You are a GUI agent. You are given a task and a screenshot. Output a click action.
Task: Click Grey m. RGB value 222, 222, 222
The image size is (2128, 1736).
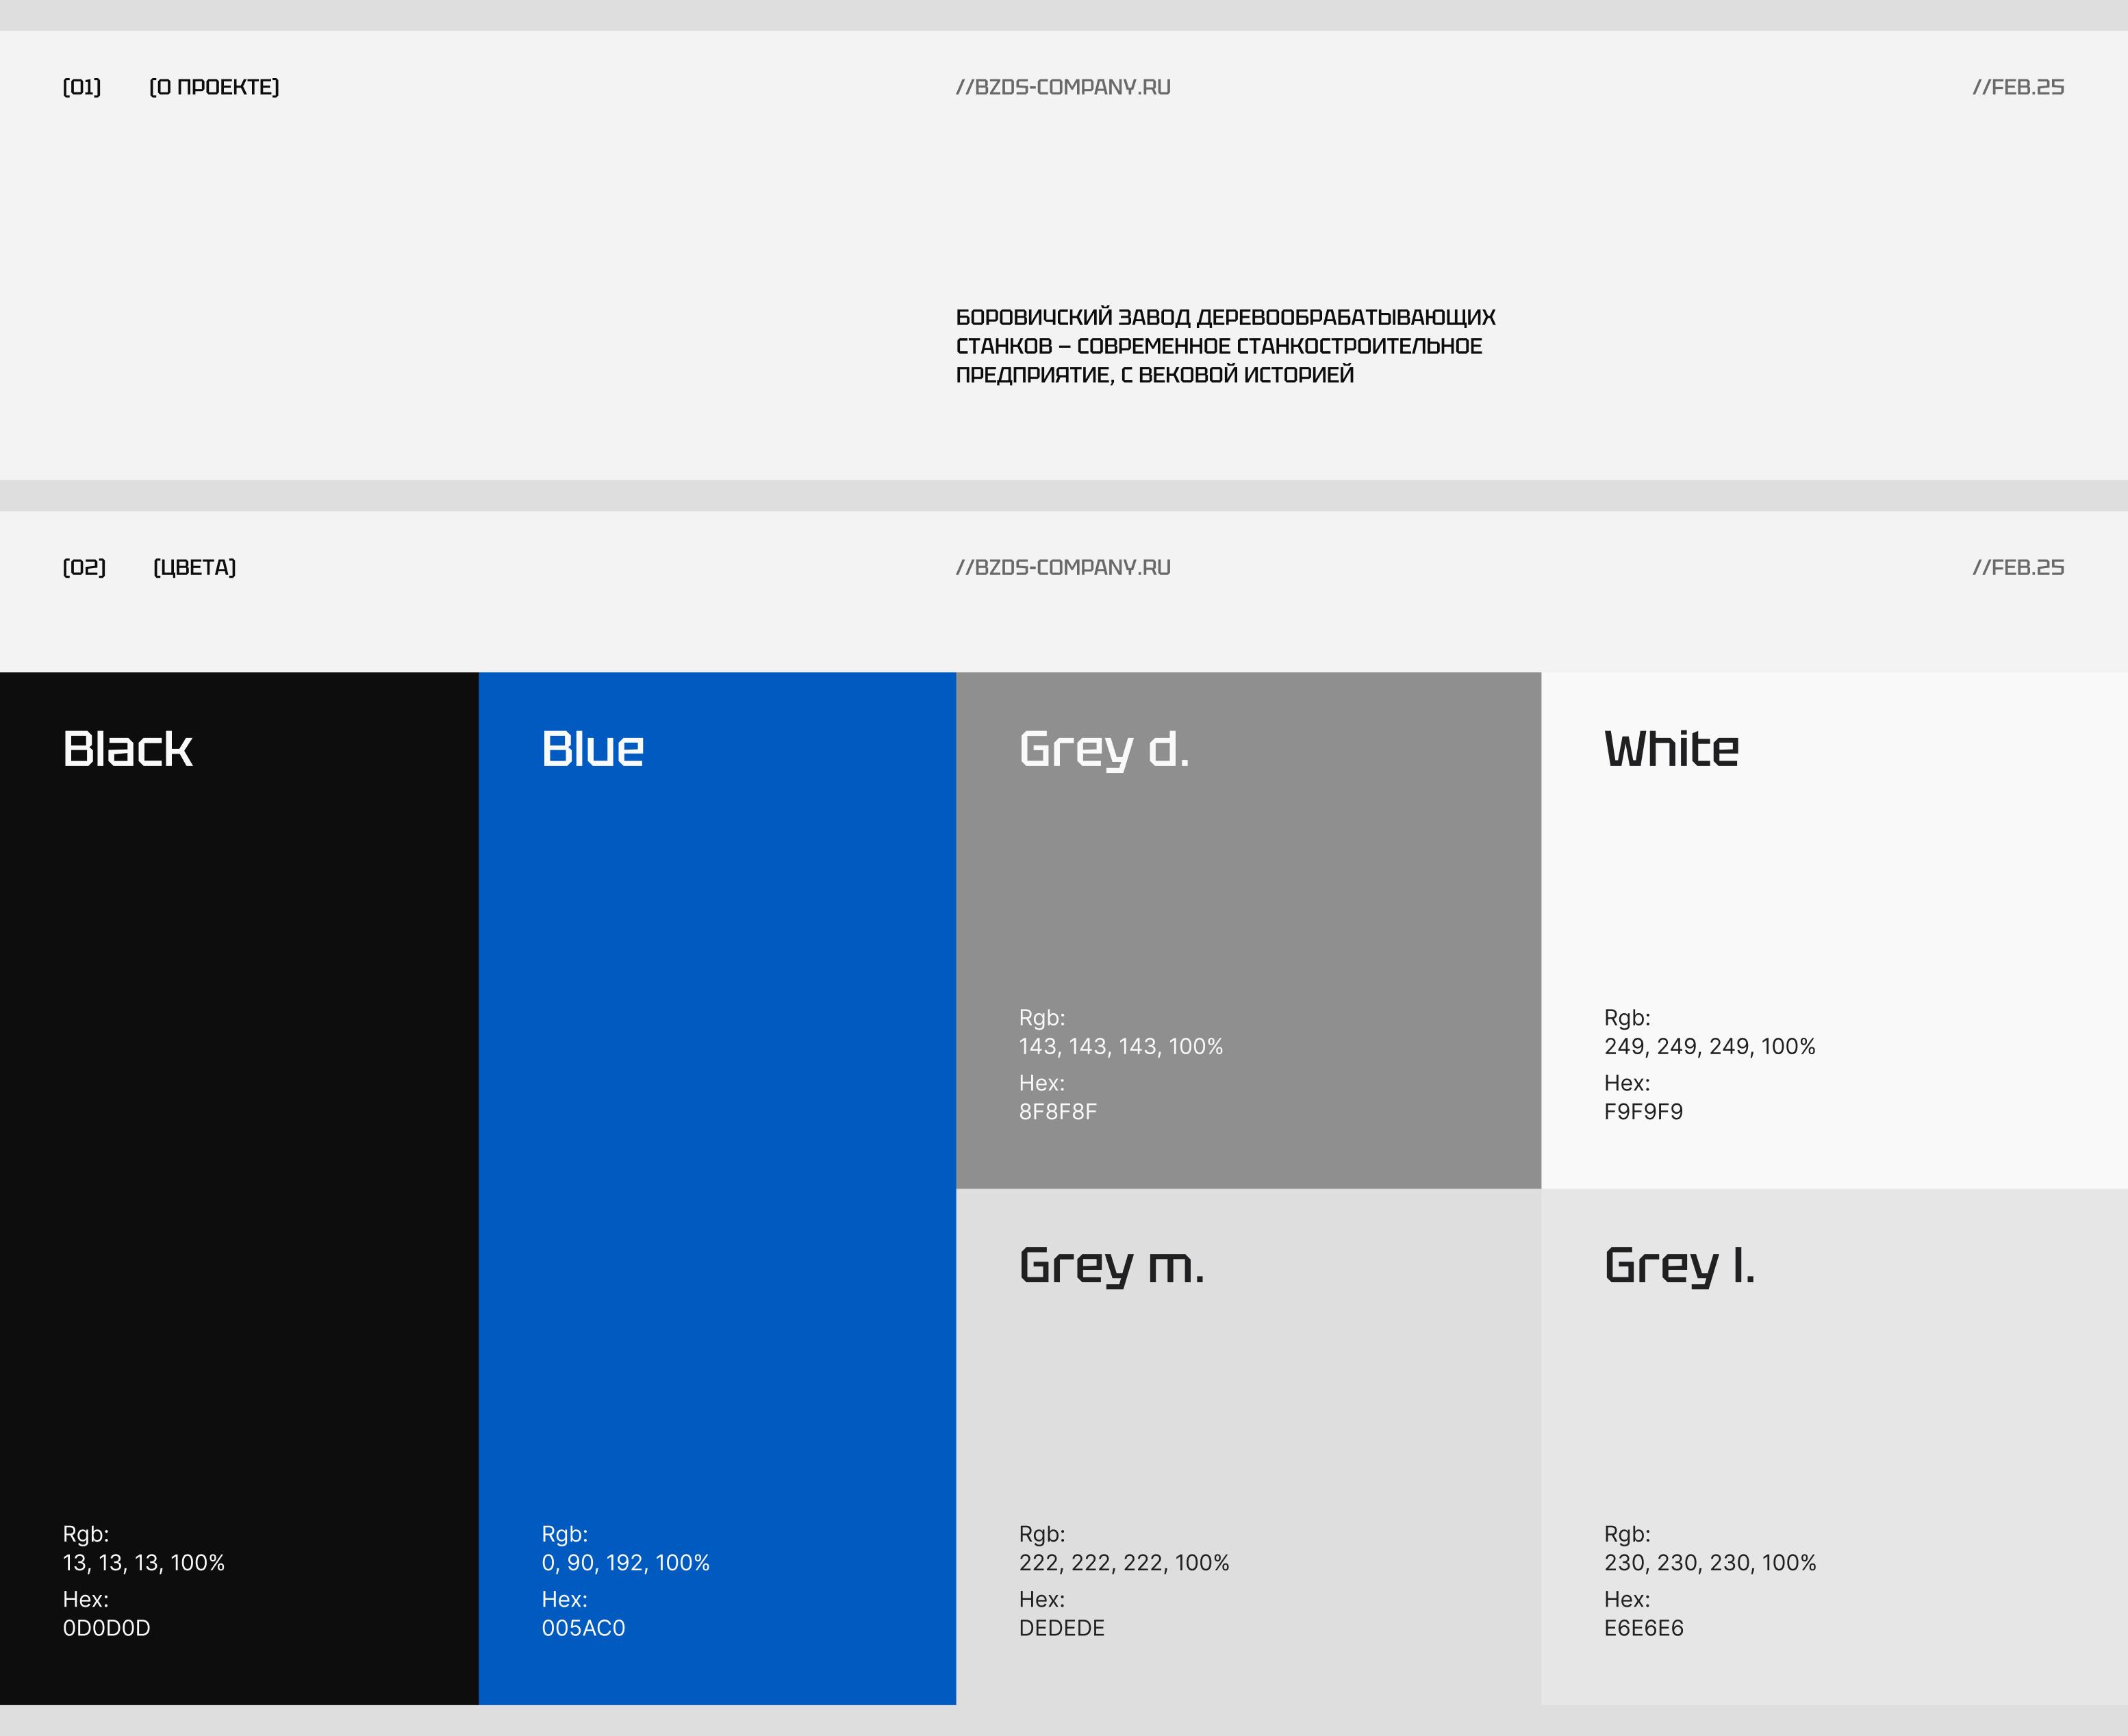click(x=1124, y=1562)
